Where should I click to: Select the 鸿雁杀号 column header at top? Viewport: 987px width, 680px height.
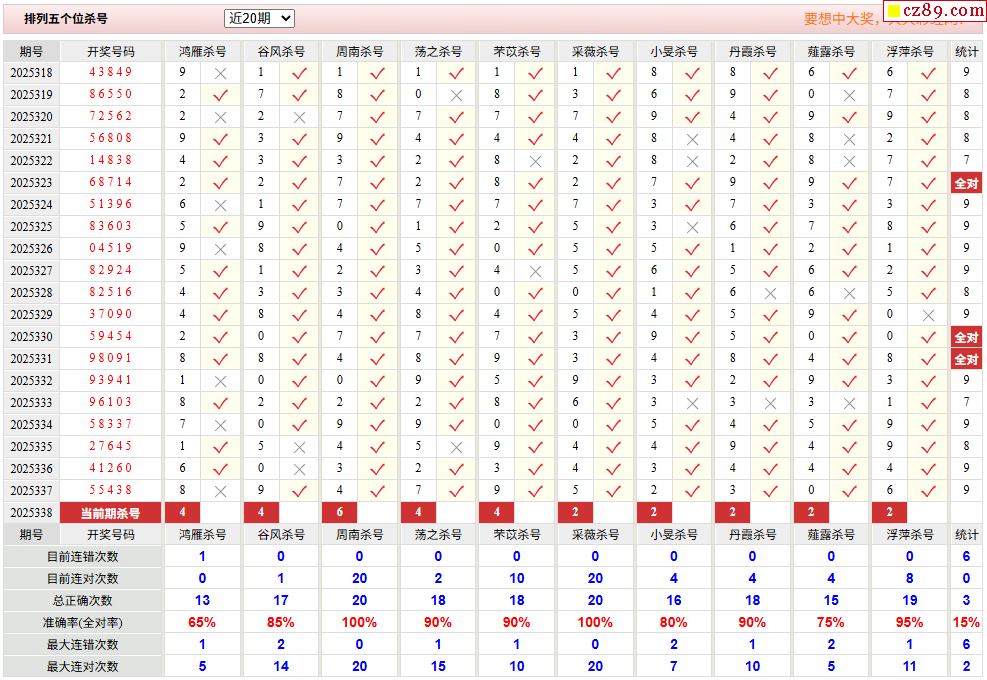(202, 51)
